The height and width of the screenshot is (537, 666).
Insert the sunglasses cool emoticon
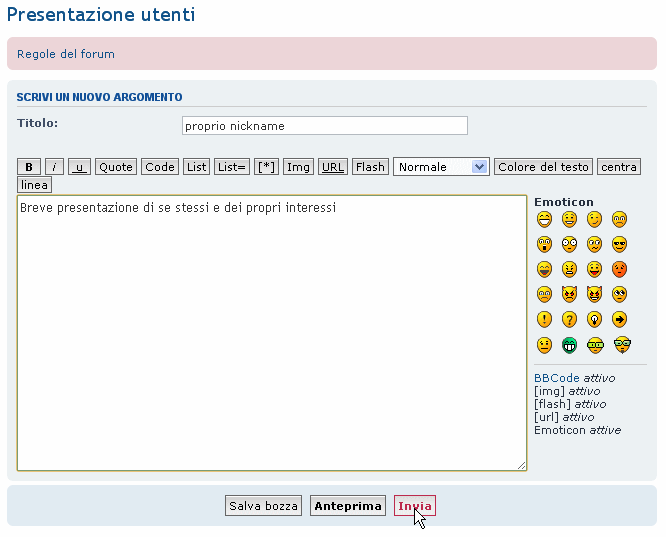[620, 244]
